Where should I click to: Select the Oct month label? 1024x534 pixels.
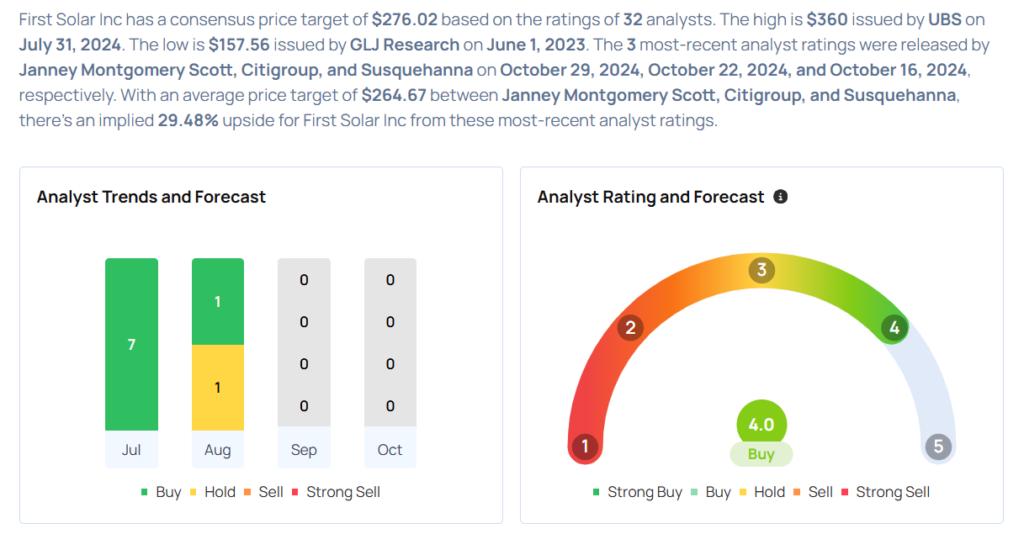(390, 450)
